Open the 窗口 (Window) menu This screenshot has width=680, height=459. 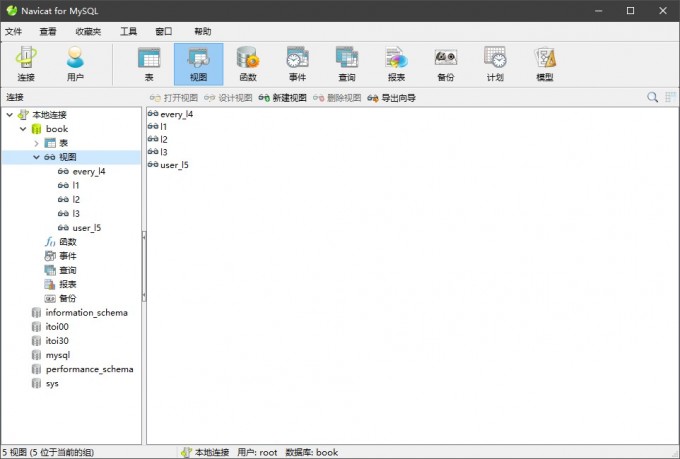pos(163,32)
